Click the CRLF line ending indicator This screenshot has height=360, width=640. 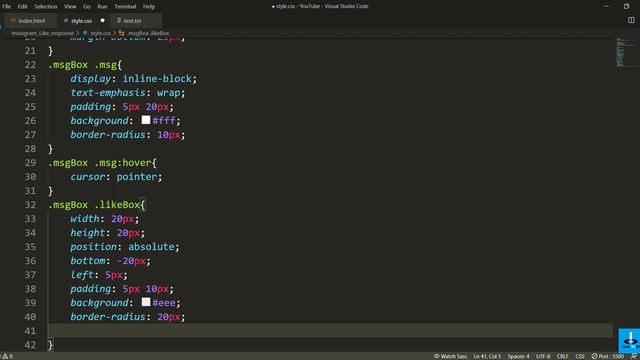click(562, 356)
